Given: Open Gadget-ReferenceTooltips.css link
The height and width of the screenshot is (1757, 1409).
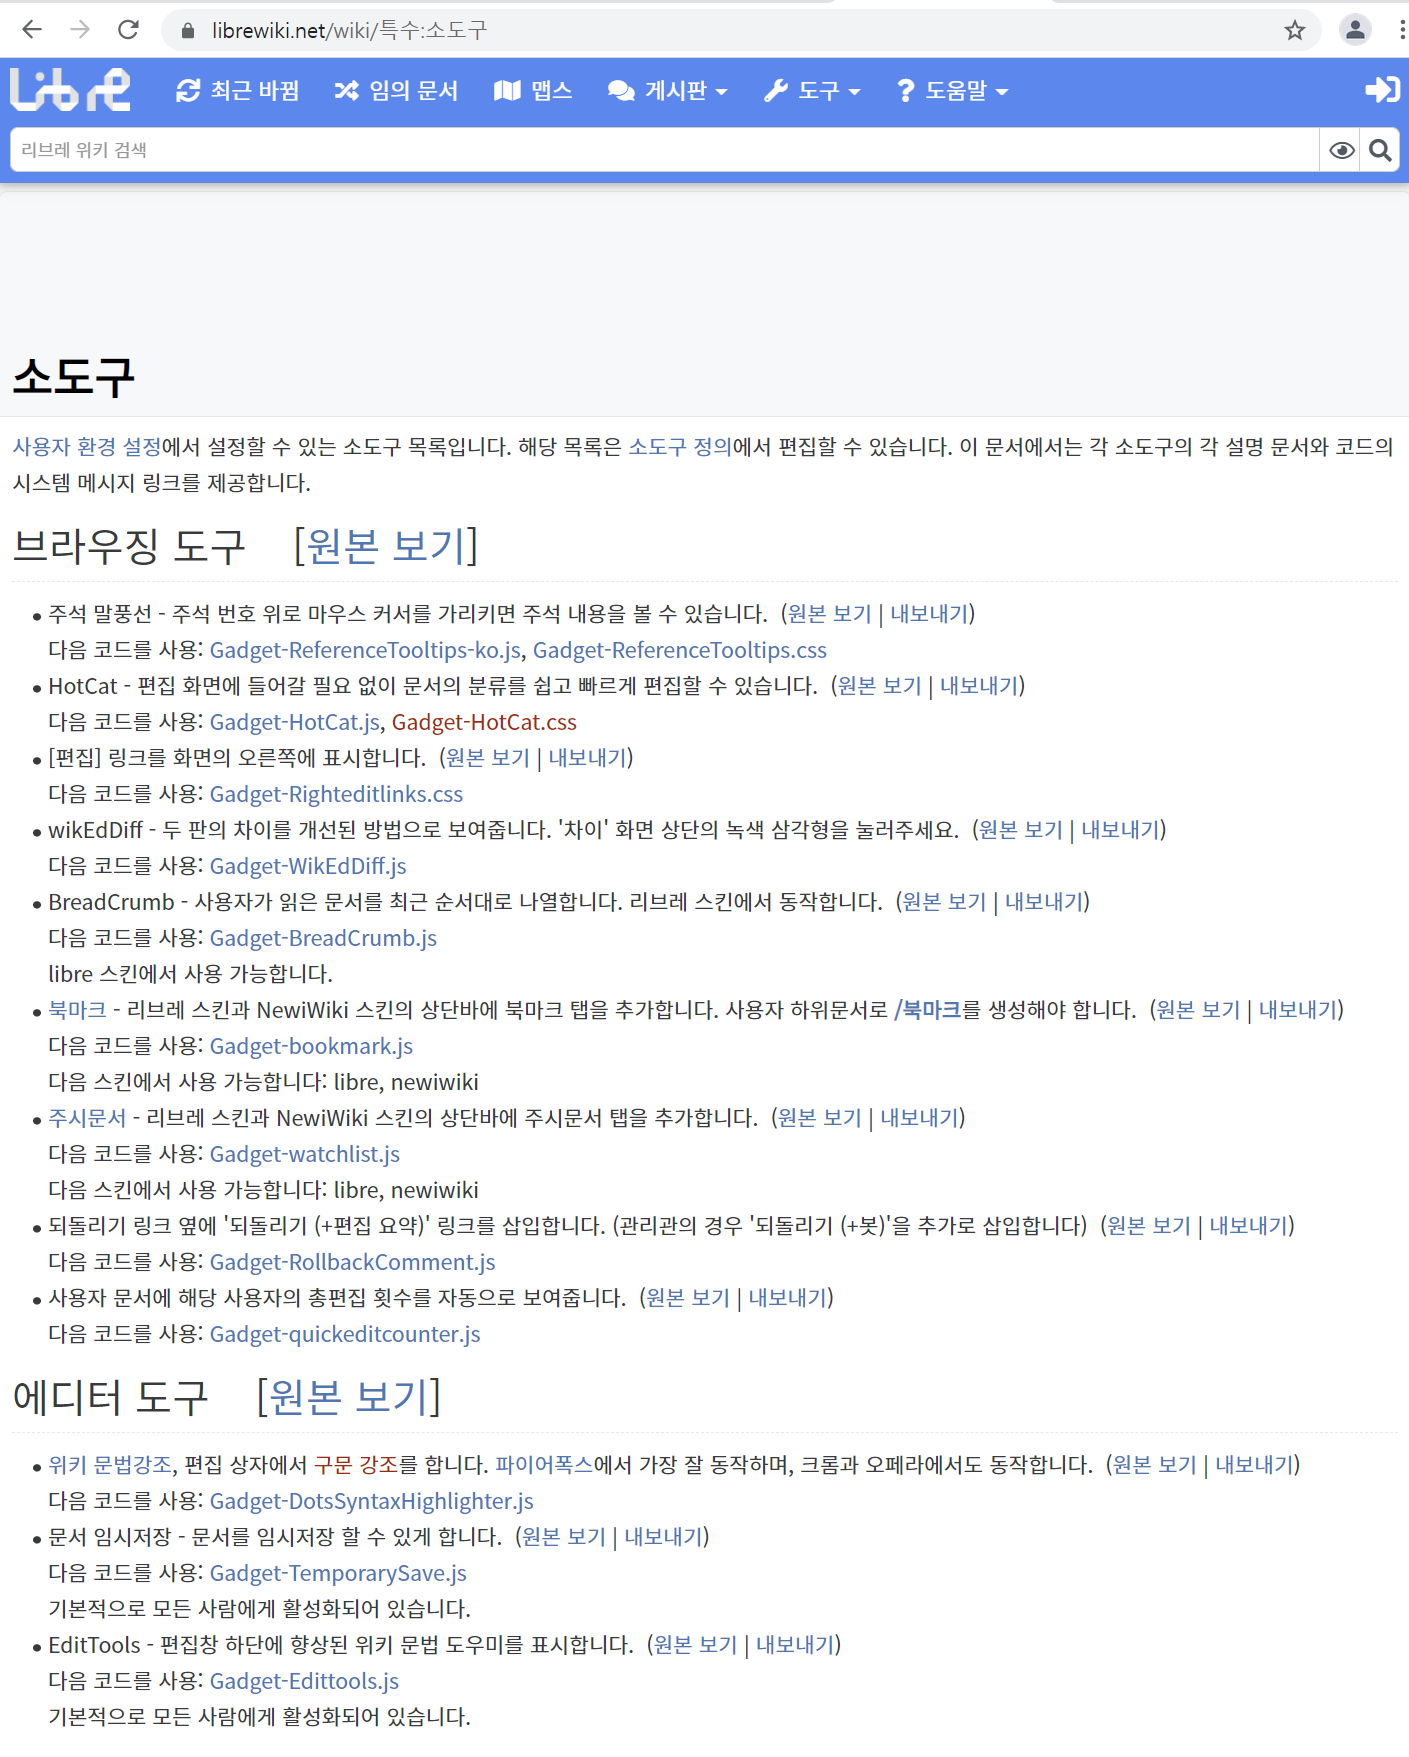Looking at the screenshot, I should [680, 650].
